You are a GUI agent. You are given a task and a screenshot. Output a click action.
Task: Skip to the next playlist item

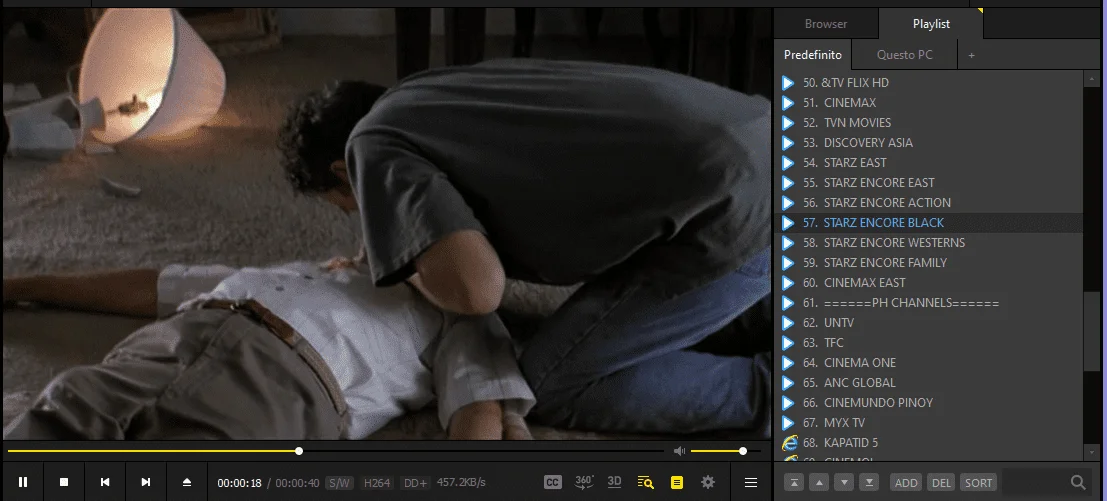point(145,482)
